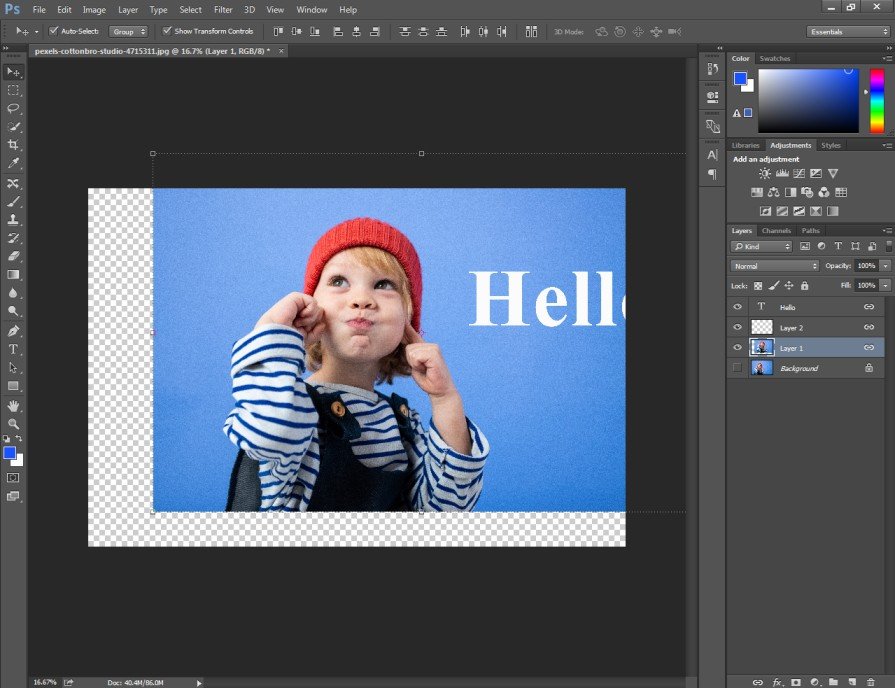The height and width of the screenshot is (688, 895).
Task: Open the Normal blend mode dropdown
Action: (x=775, y=265)
